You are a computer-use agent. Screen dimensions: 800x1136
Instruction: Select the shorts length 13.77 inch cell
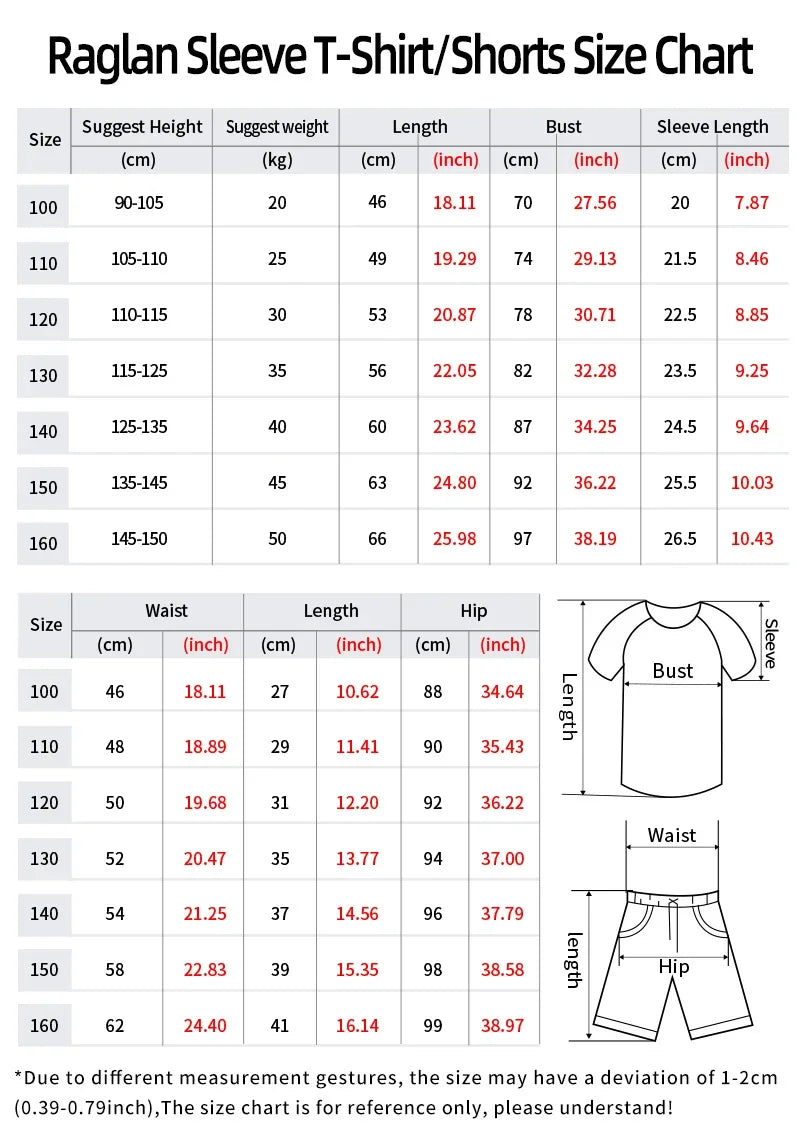pos(357,858)
